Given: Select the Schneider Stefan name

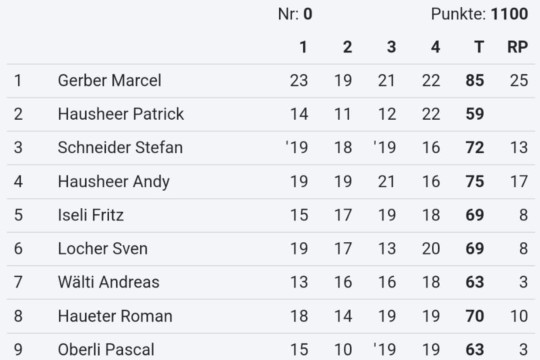Looking at the screenshot, I should [120, 147].
